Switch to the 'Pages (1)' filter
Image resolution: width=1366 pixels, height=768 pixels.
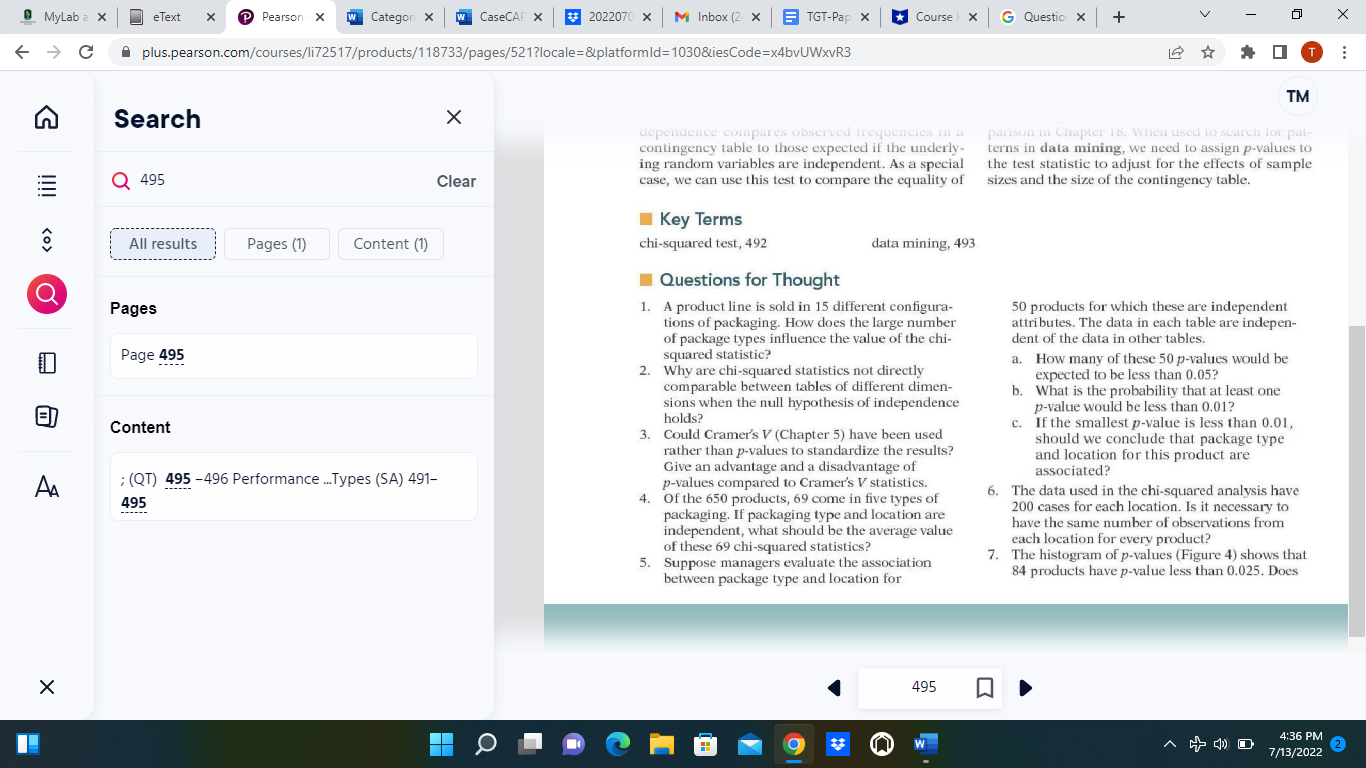(x=277, y=243)
